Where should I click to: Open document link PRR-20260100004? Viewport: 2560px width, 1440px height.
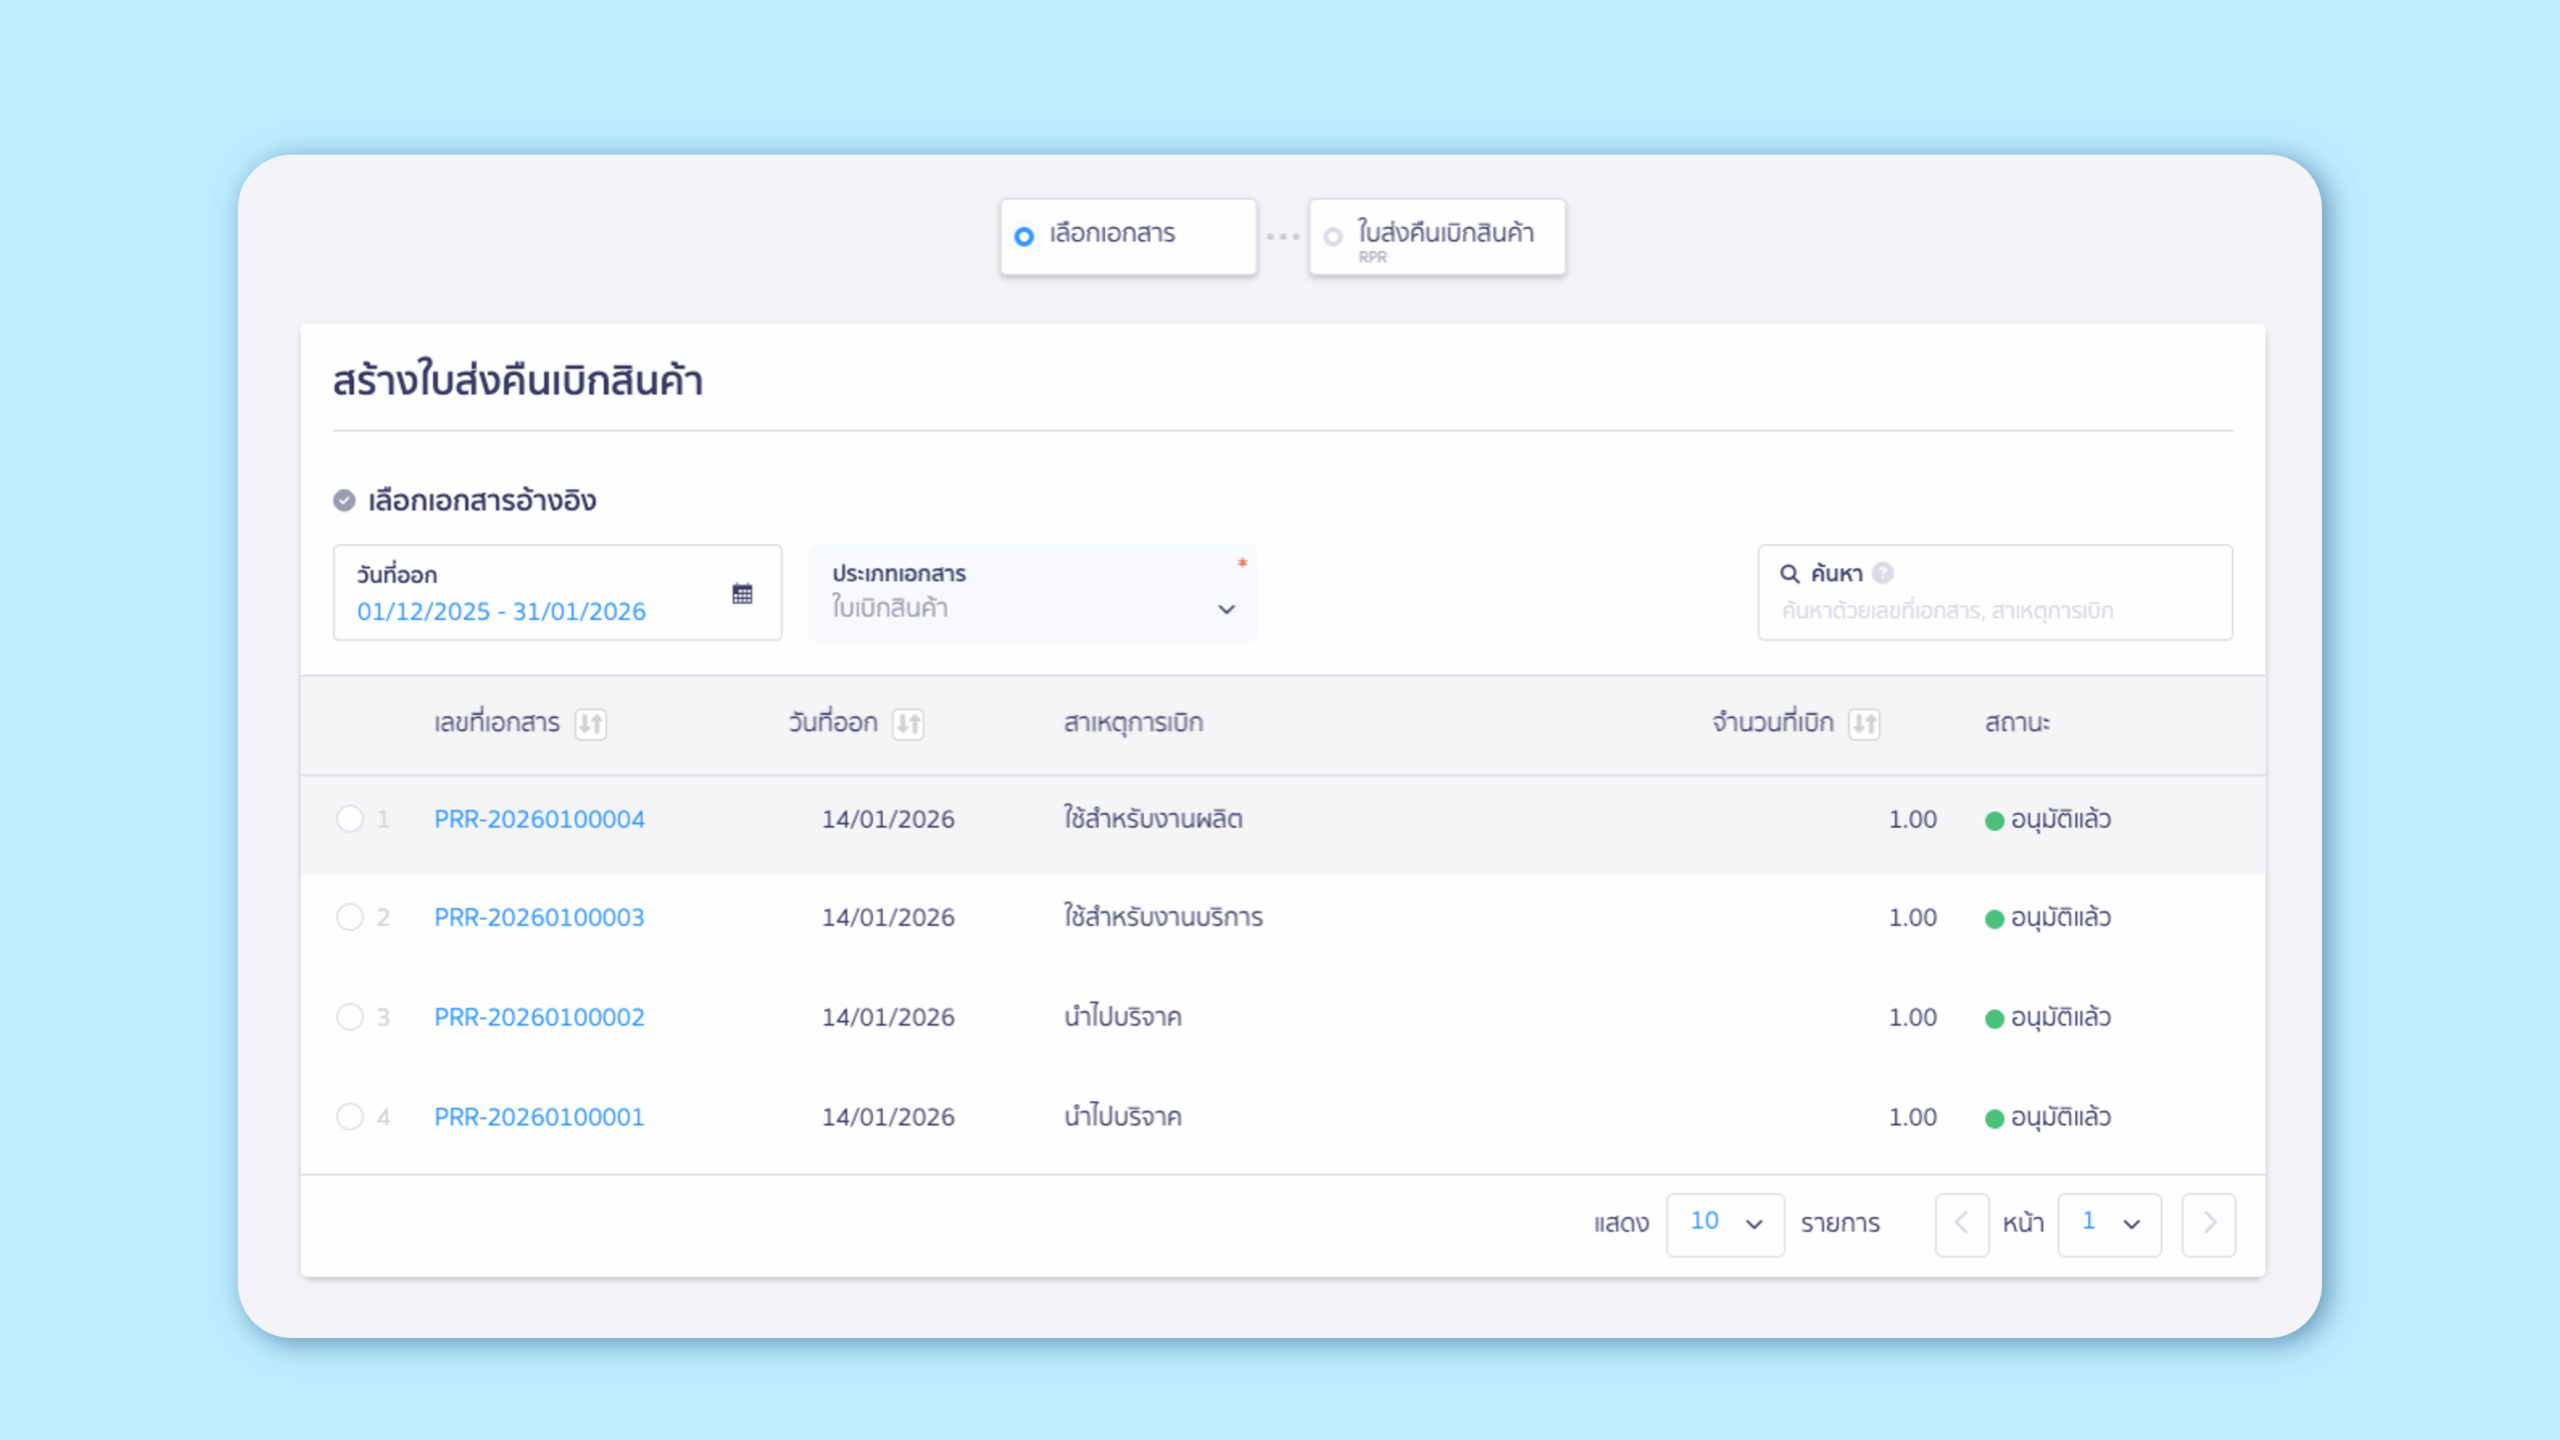click(x=539, y=819)
